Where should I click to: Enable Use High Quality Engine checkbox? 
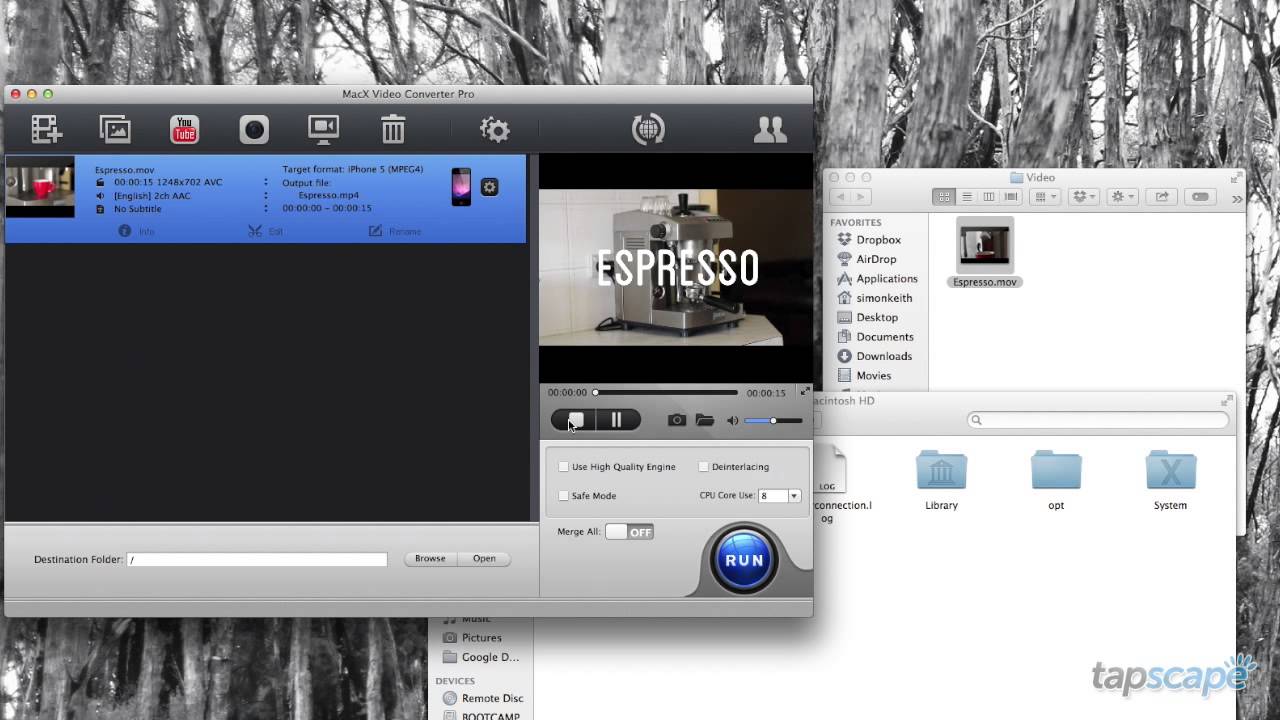point(564,467)
